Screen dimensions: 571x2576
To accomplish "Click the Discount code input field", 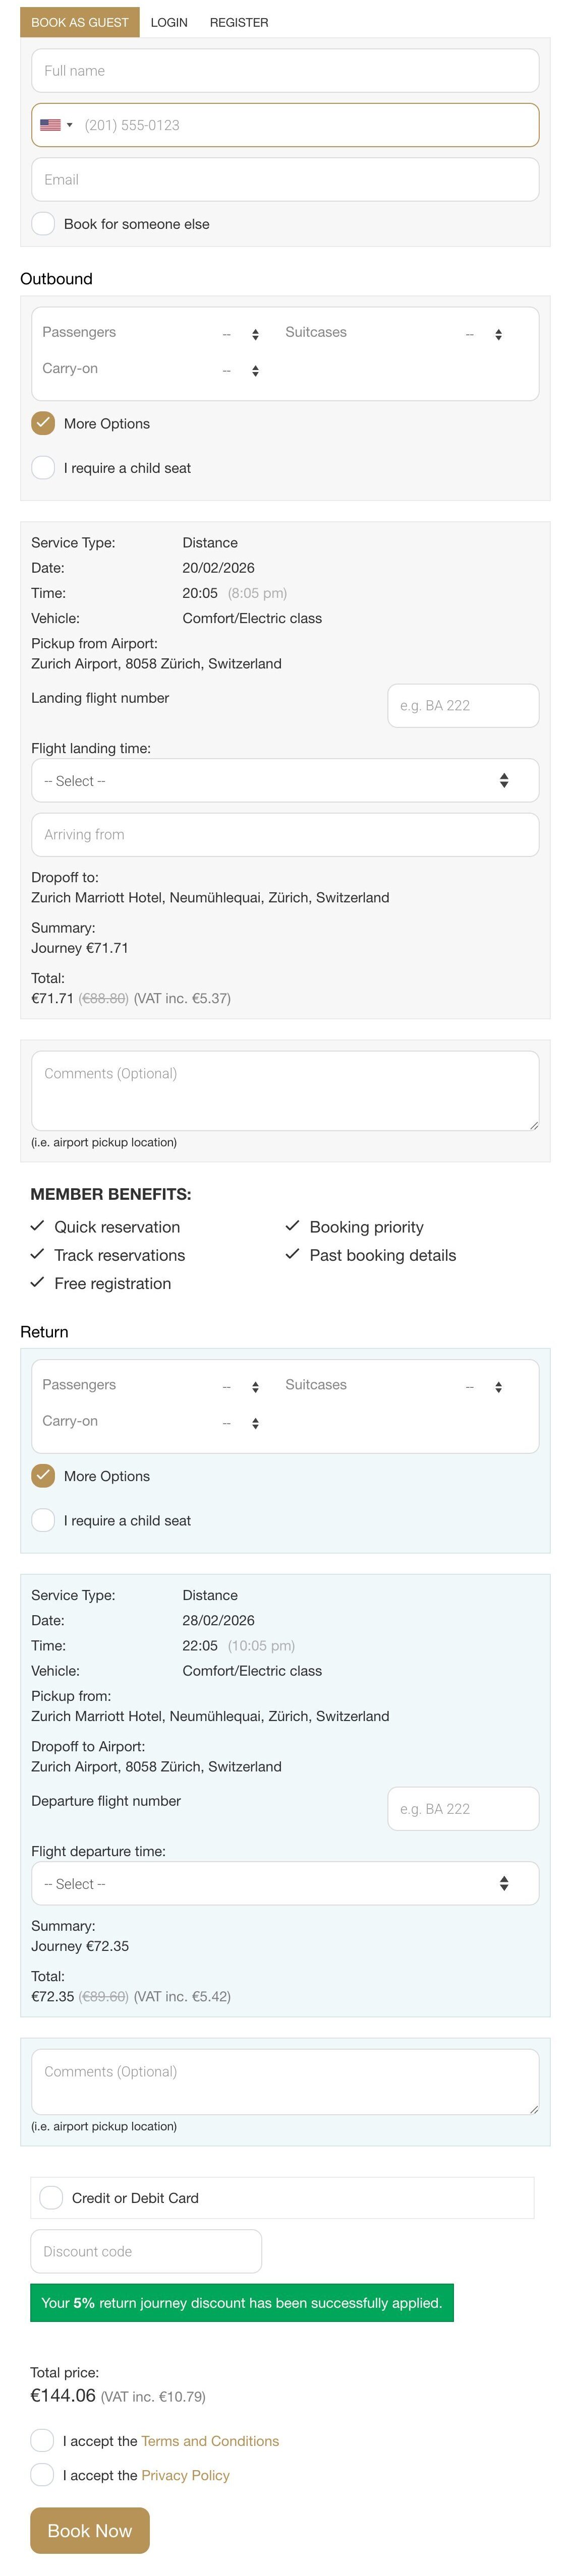I will click(x=146, y=2251).
